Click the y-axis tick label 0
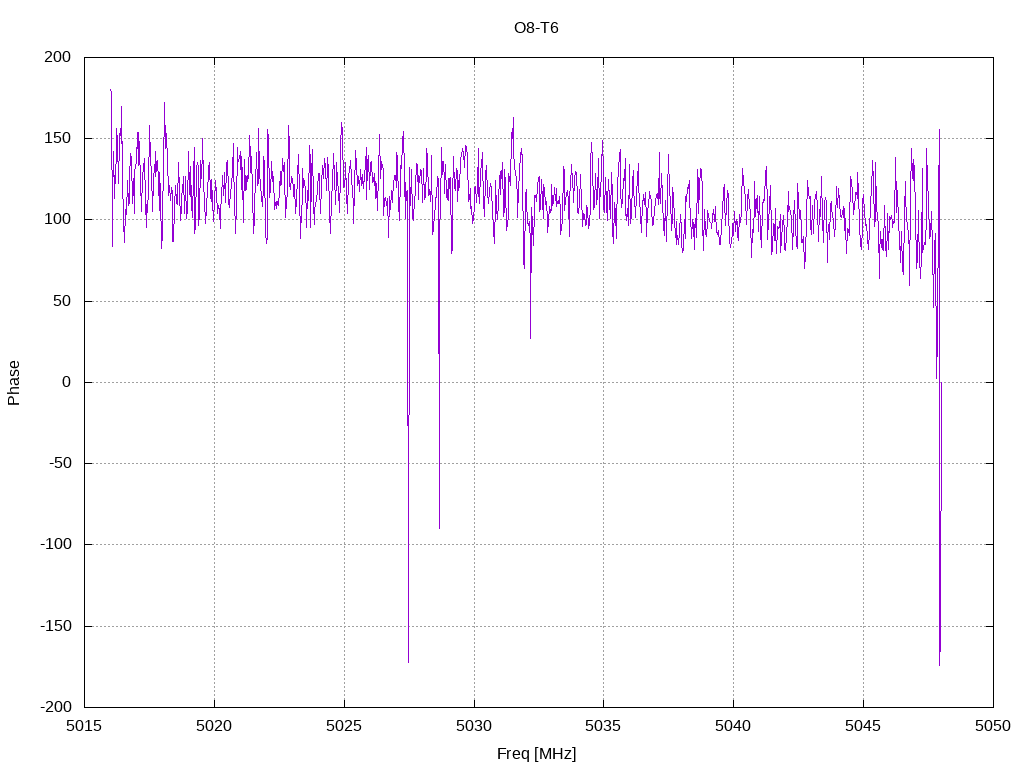This screenshot has width=1024, height=768. tap(67, 382)
